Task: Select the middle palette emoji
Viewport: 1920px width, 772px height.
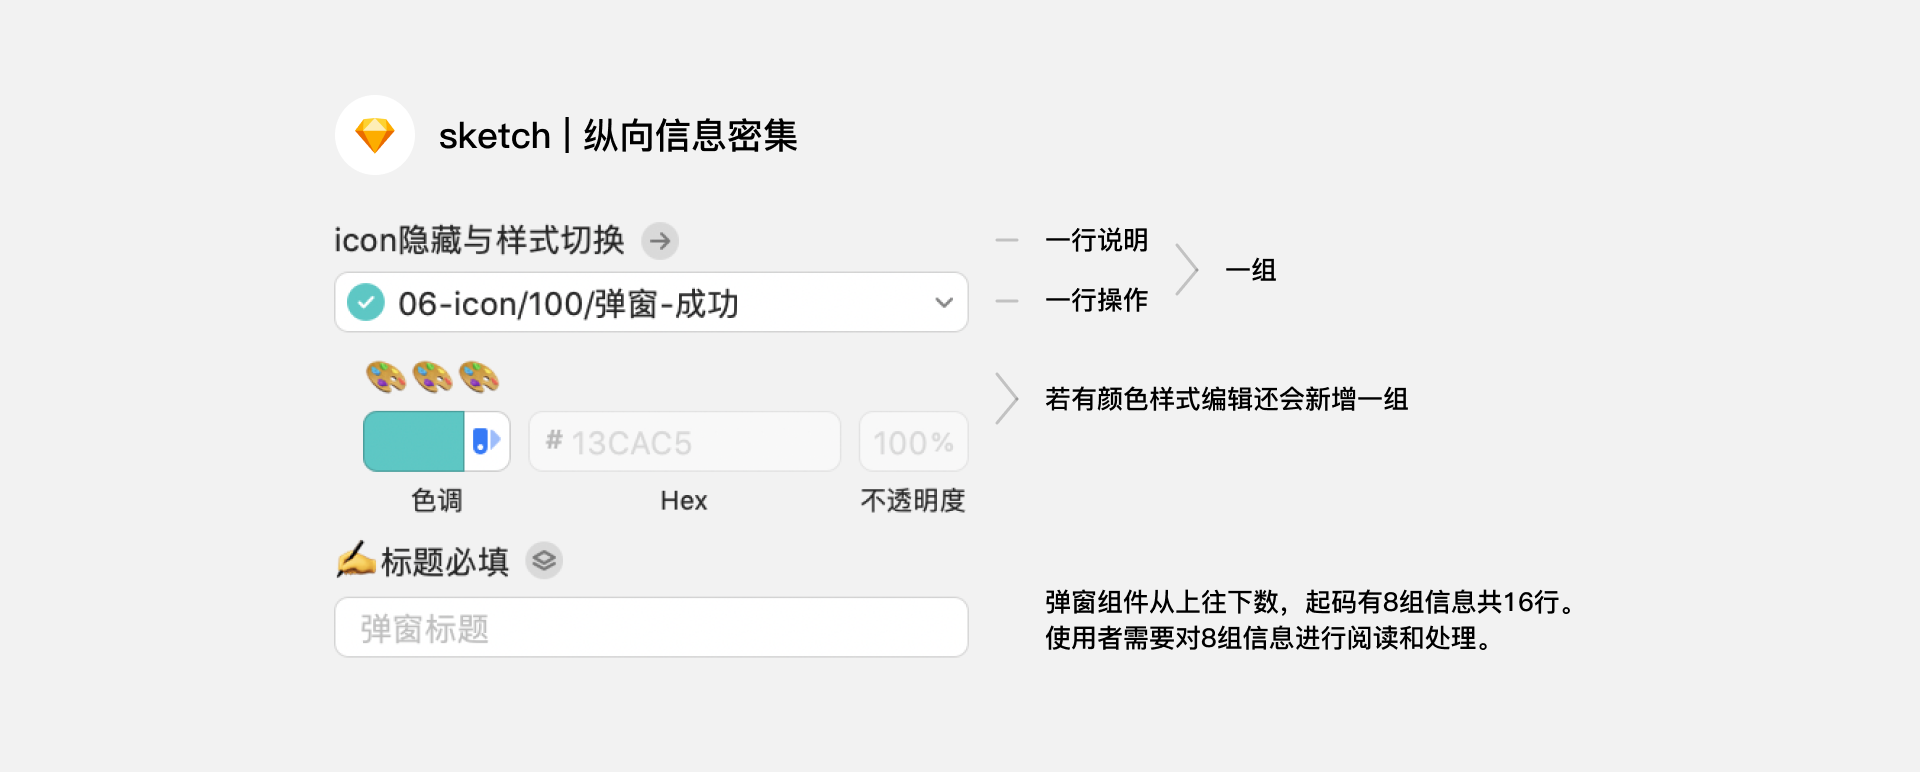Action: [432, 377]
